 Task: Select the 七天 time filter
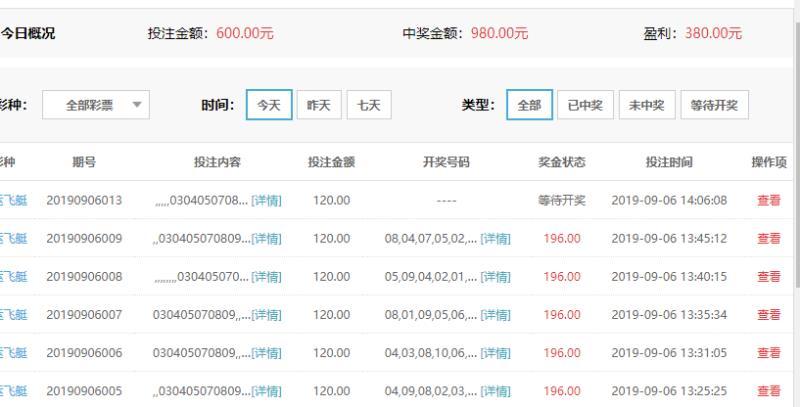click(x=369, y=105)
